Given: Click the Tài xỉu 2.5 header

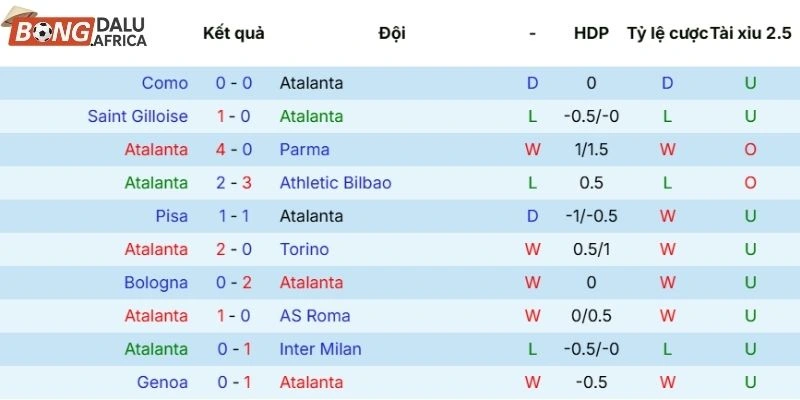Looking at the screenshot, I should click(750, 33).
